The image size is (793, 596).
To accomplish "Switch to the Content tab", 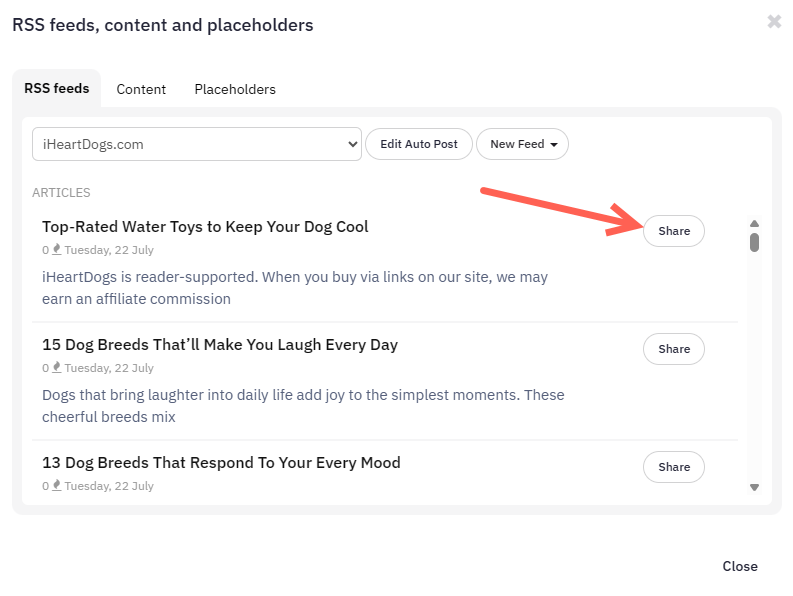I will [141, 89].
